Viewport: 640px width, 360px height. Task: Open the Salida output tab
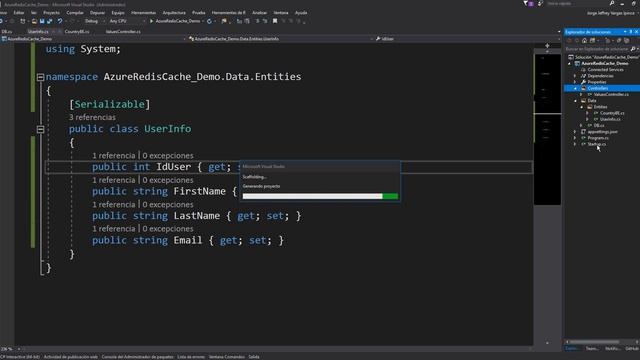(254, 357)
